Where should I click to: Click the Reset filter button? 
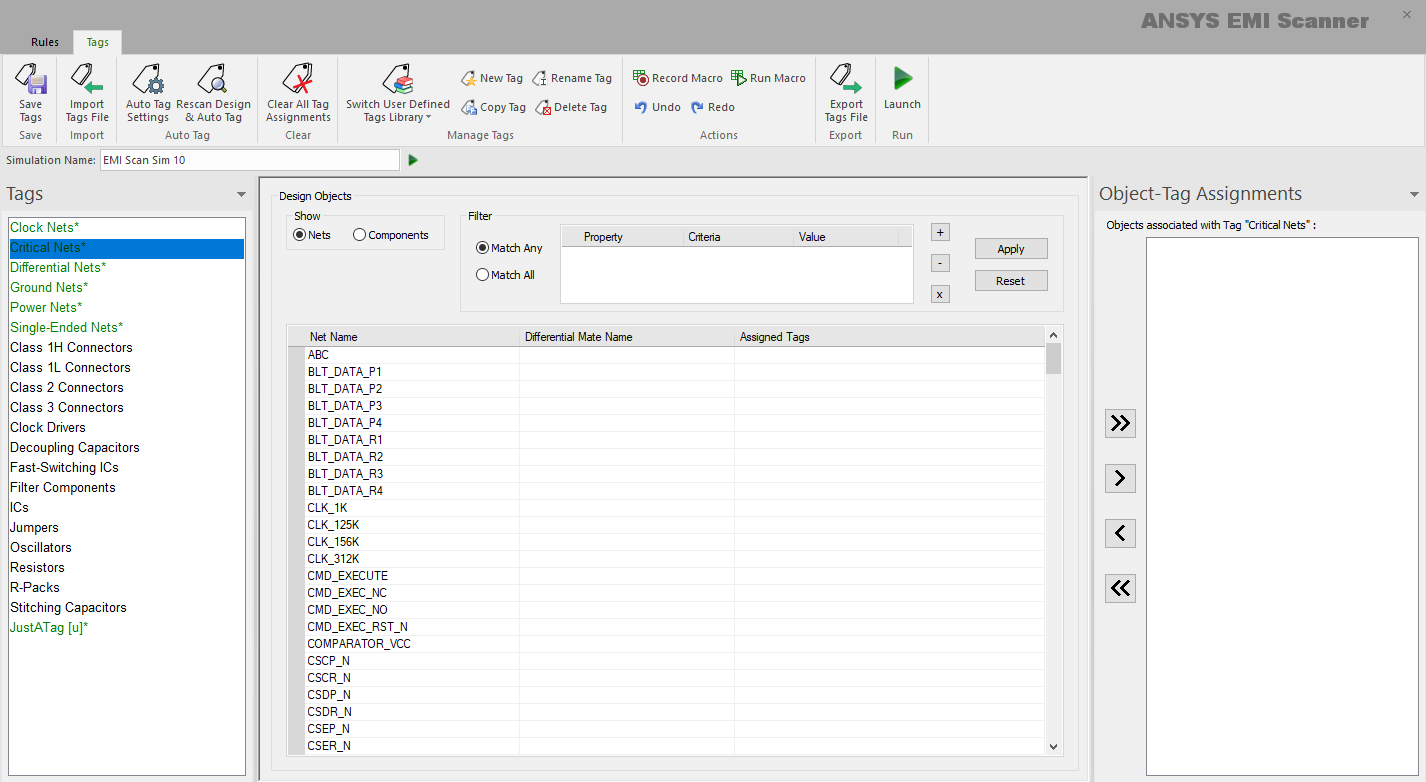[x=1010, y=281]
